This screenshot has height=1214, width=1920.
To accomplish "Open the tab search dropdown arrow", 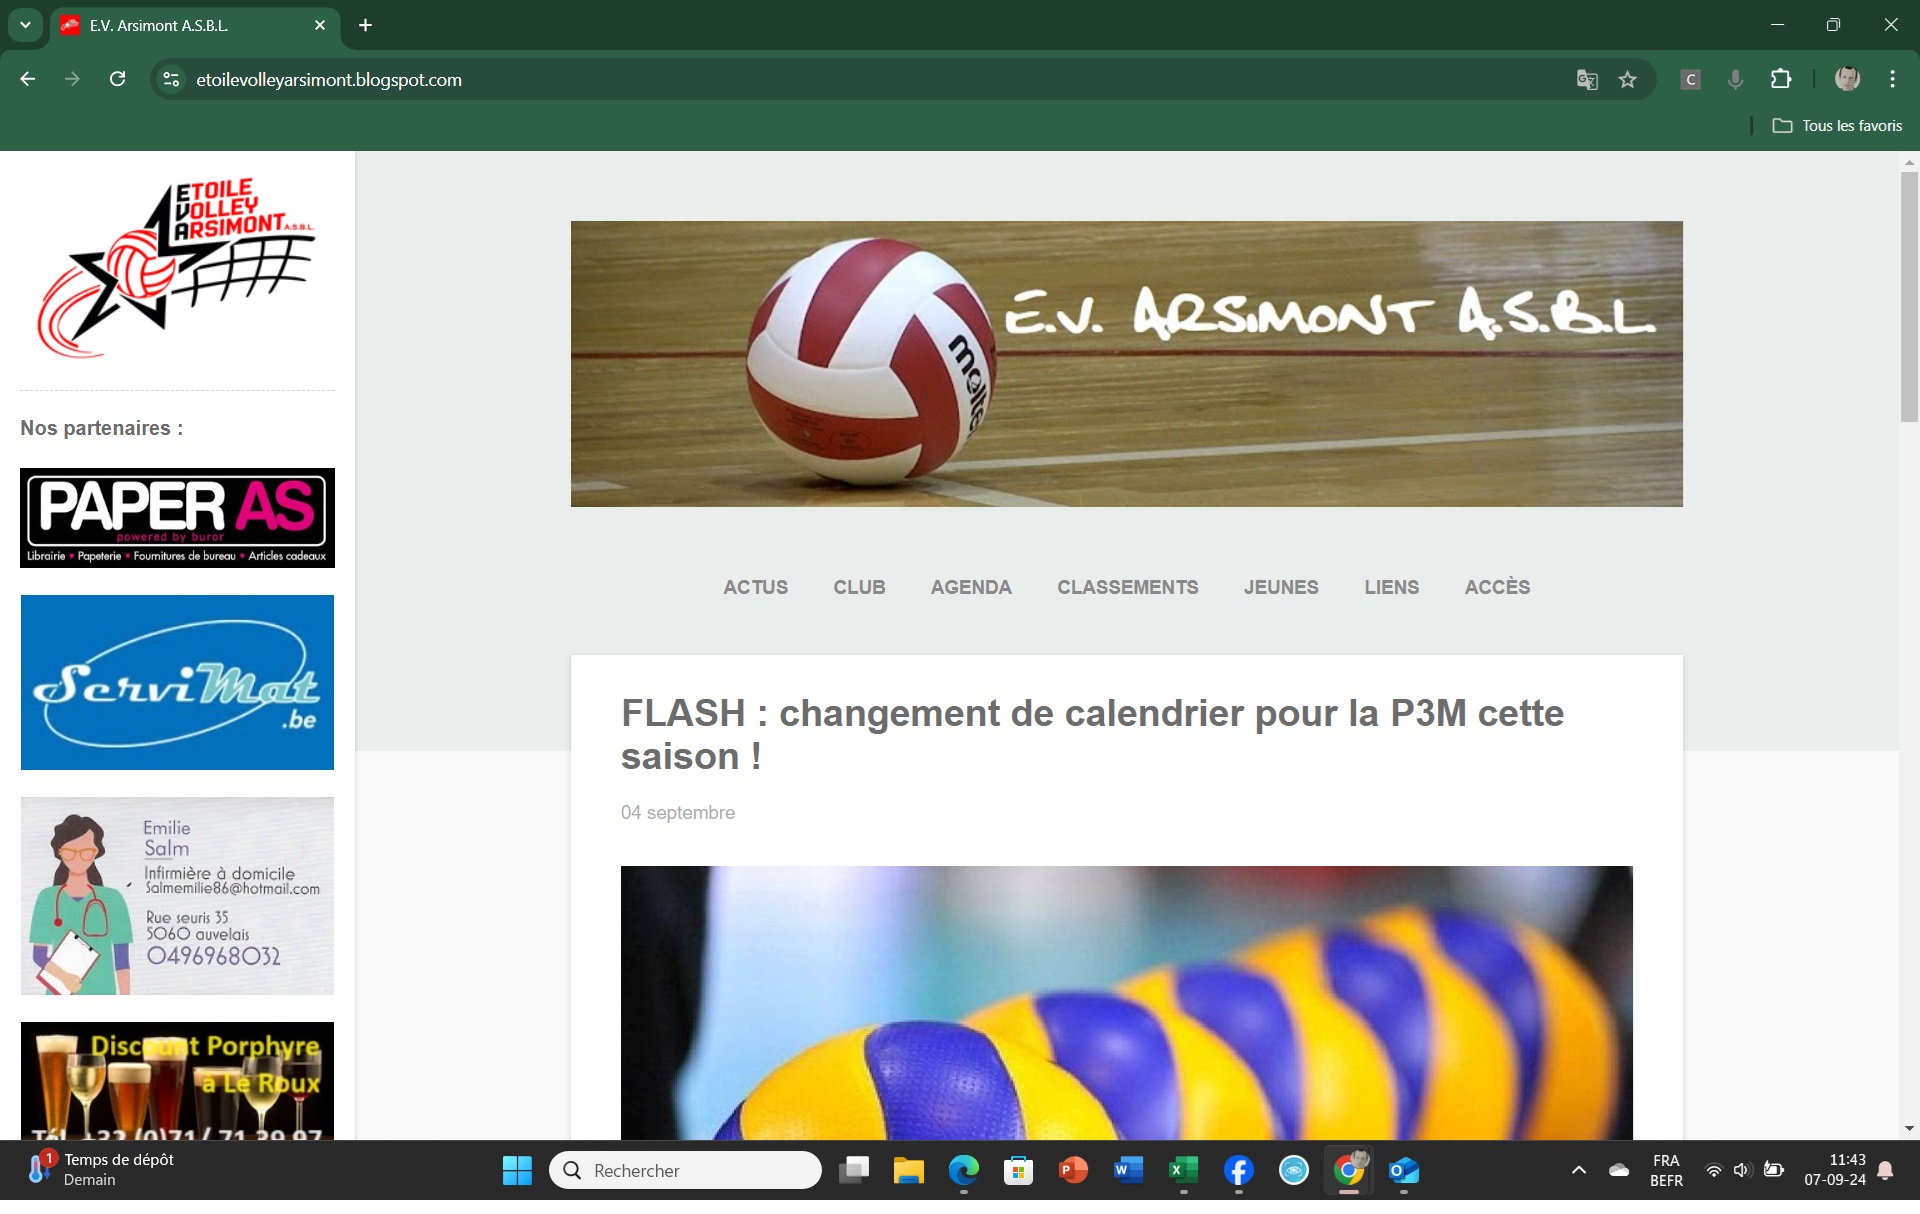I will [25, 25].
